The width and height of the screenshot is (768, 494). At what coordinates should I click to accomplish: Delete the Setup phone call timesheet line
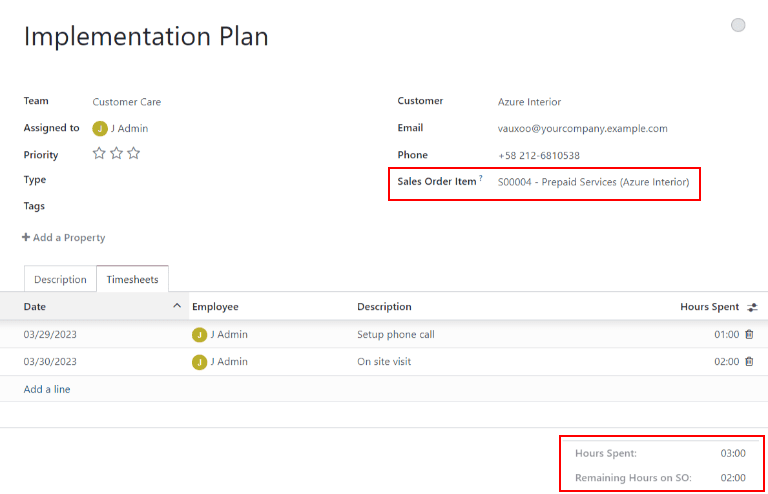[749, 334]
